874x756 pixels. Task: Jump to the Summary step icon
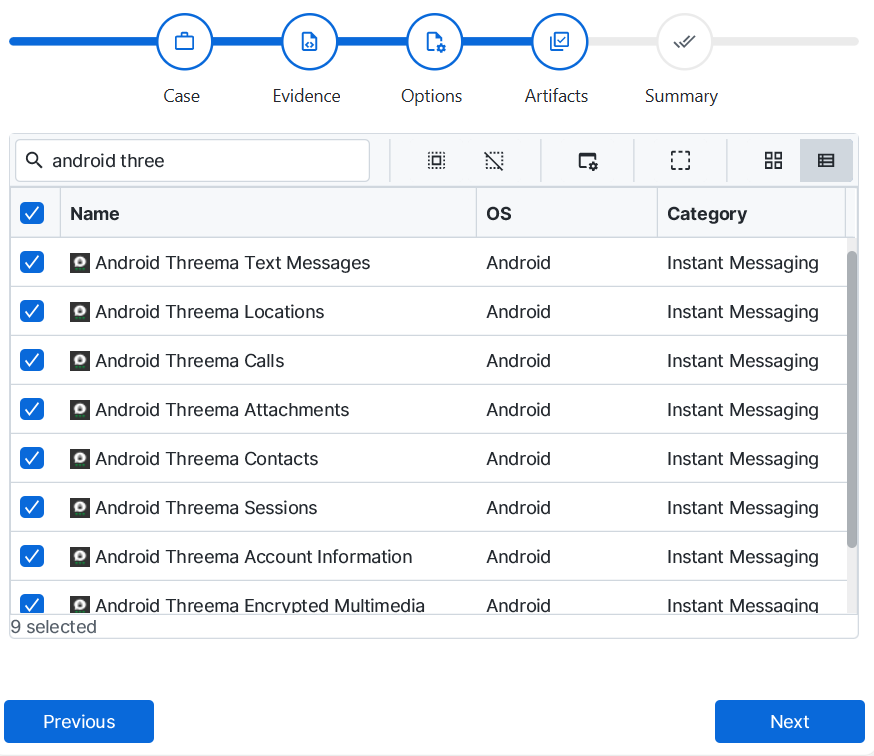click(x=684, y=42)
